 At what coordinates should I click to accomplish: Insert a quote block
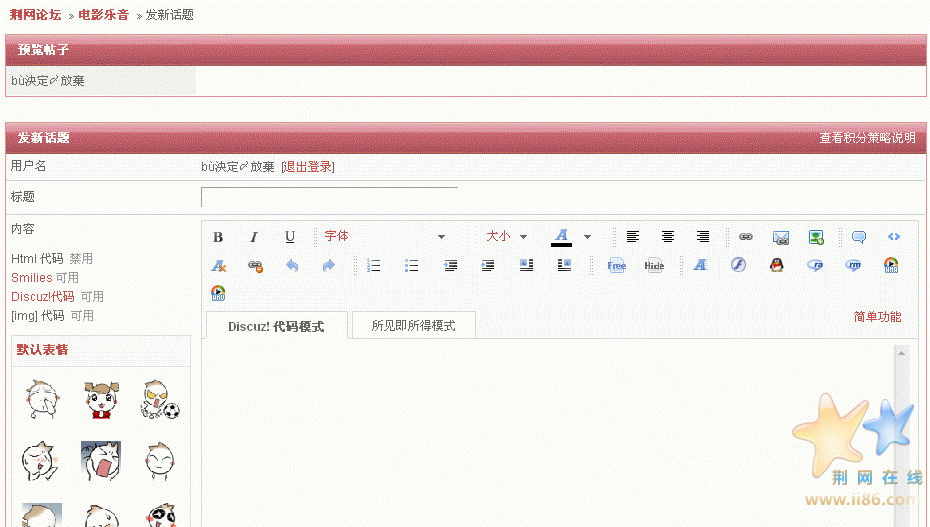[x=858, y=237]
